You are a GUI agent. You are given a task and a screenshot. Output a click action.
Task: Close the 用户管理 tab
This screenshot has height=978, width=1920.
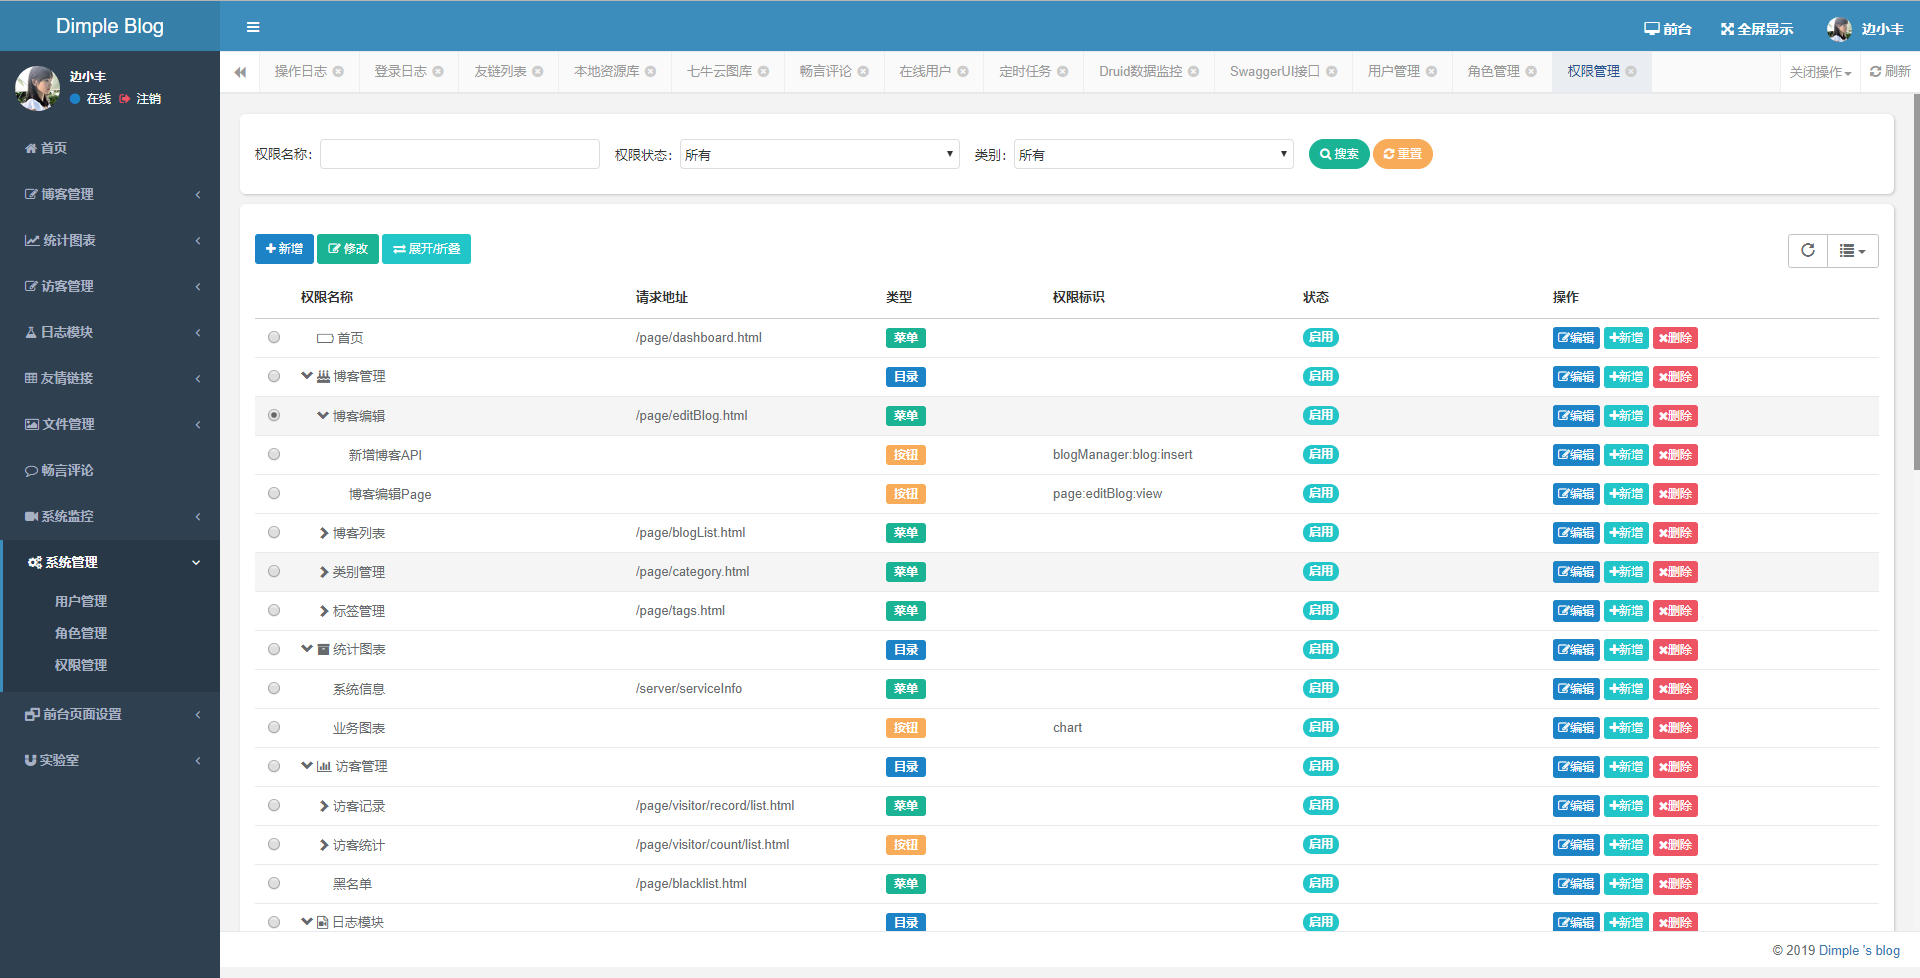[x=1432, y=72]
